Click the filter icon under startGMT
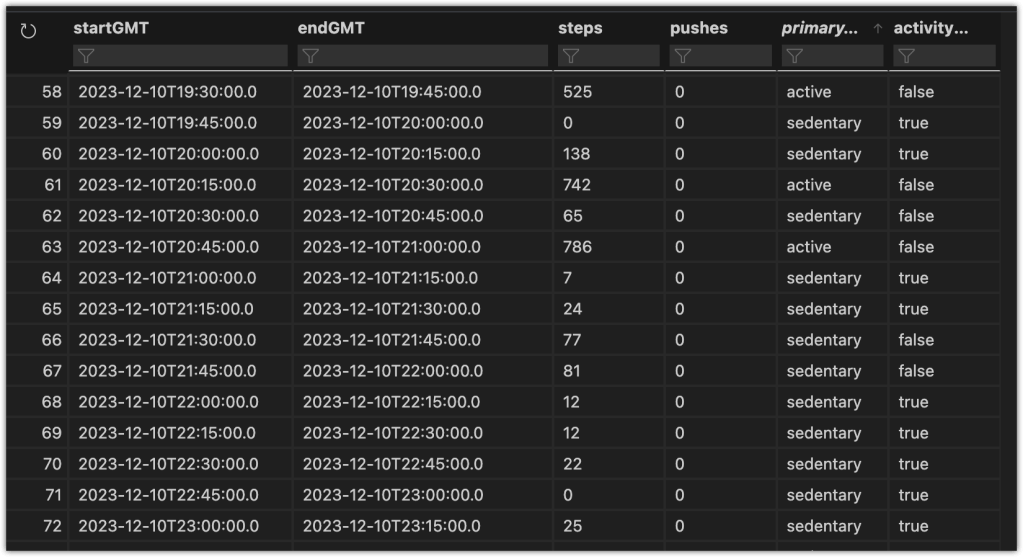This screenshot has width=1023, height=557. coord(86,56)
